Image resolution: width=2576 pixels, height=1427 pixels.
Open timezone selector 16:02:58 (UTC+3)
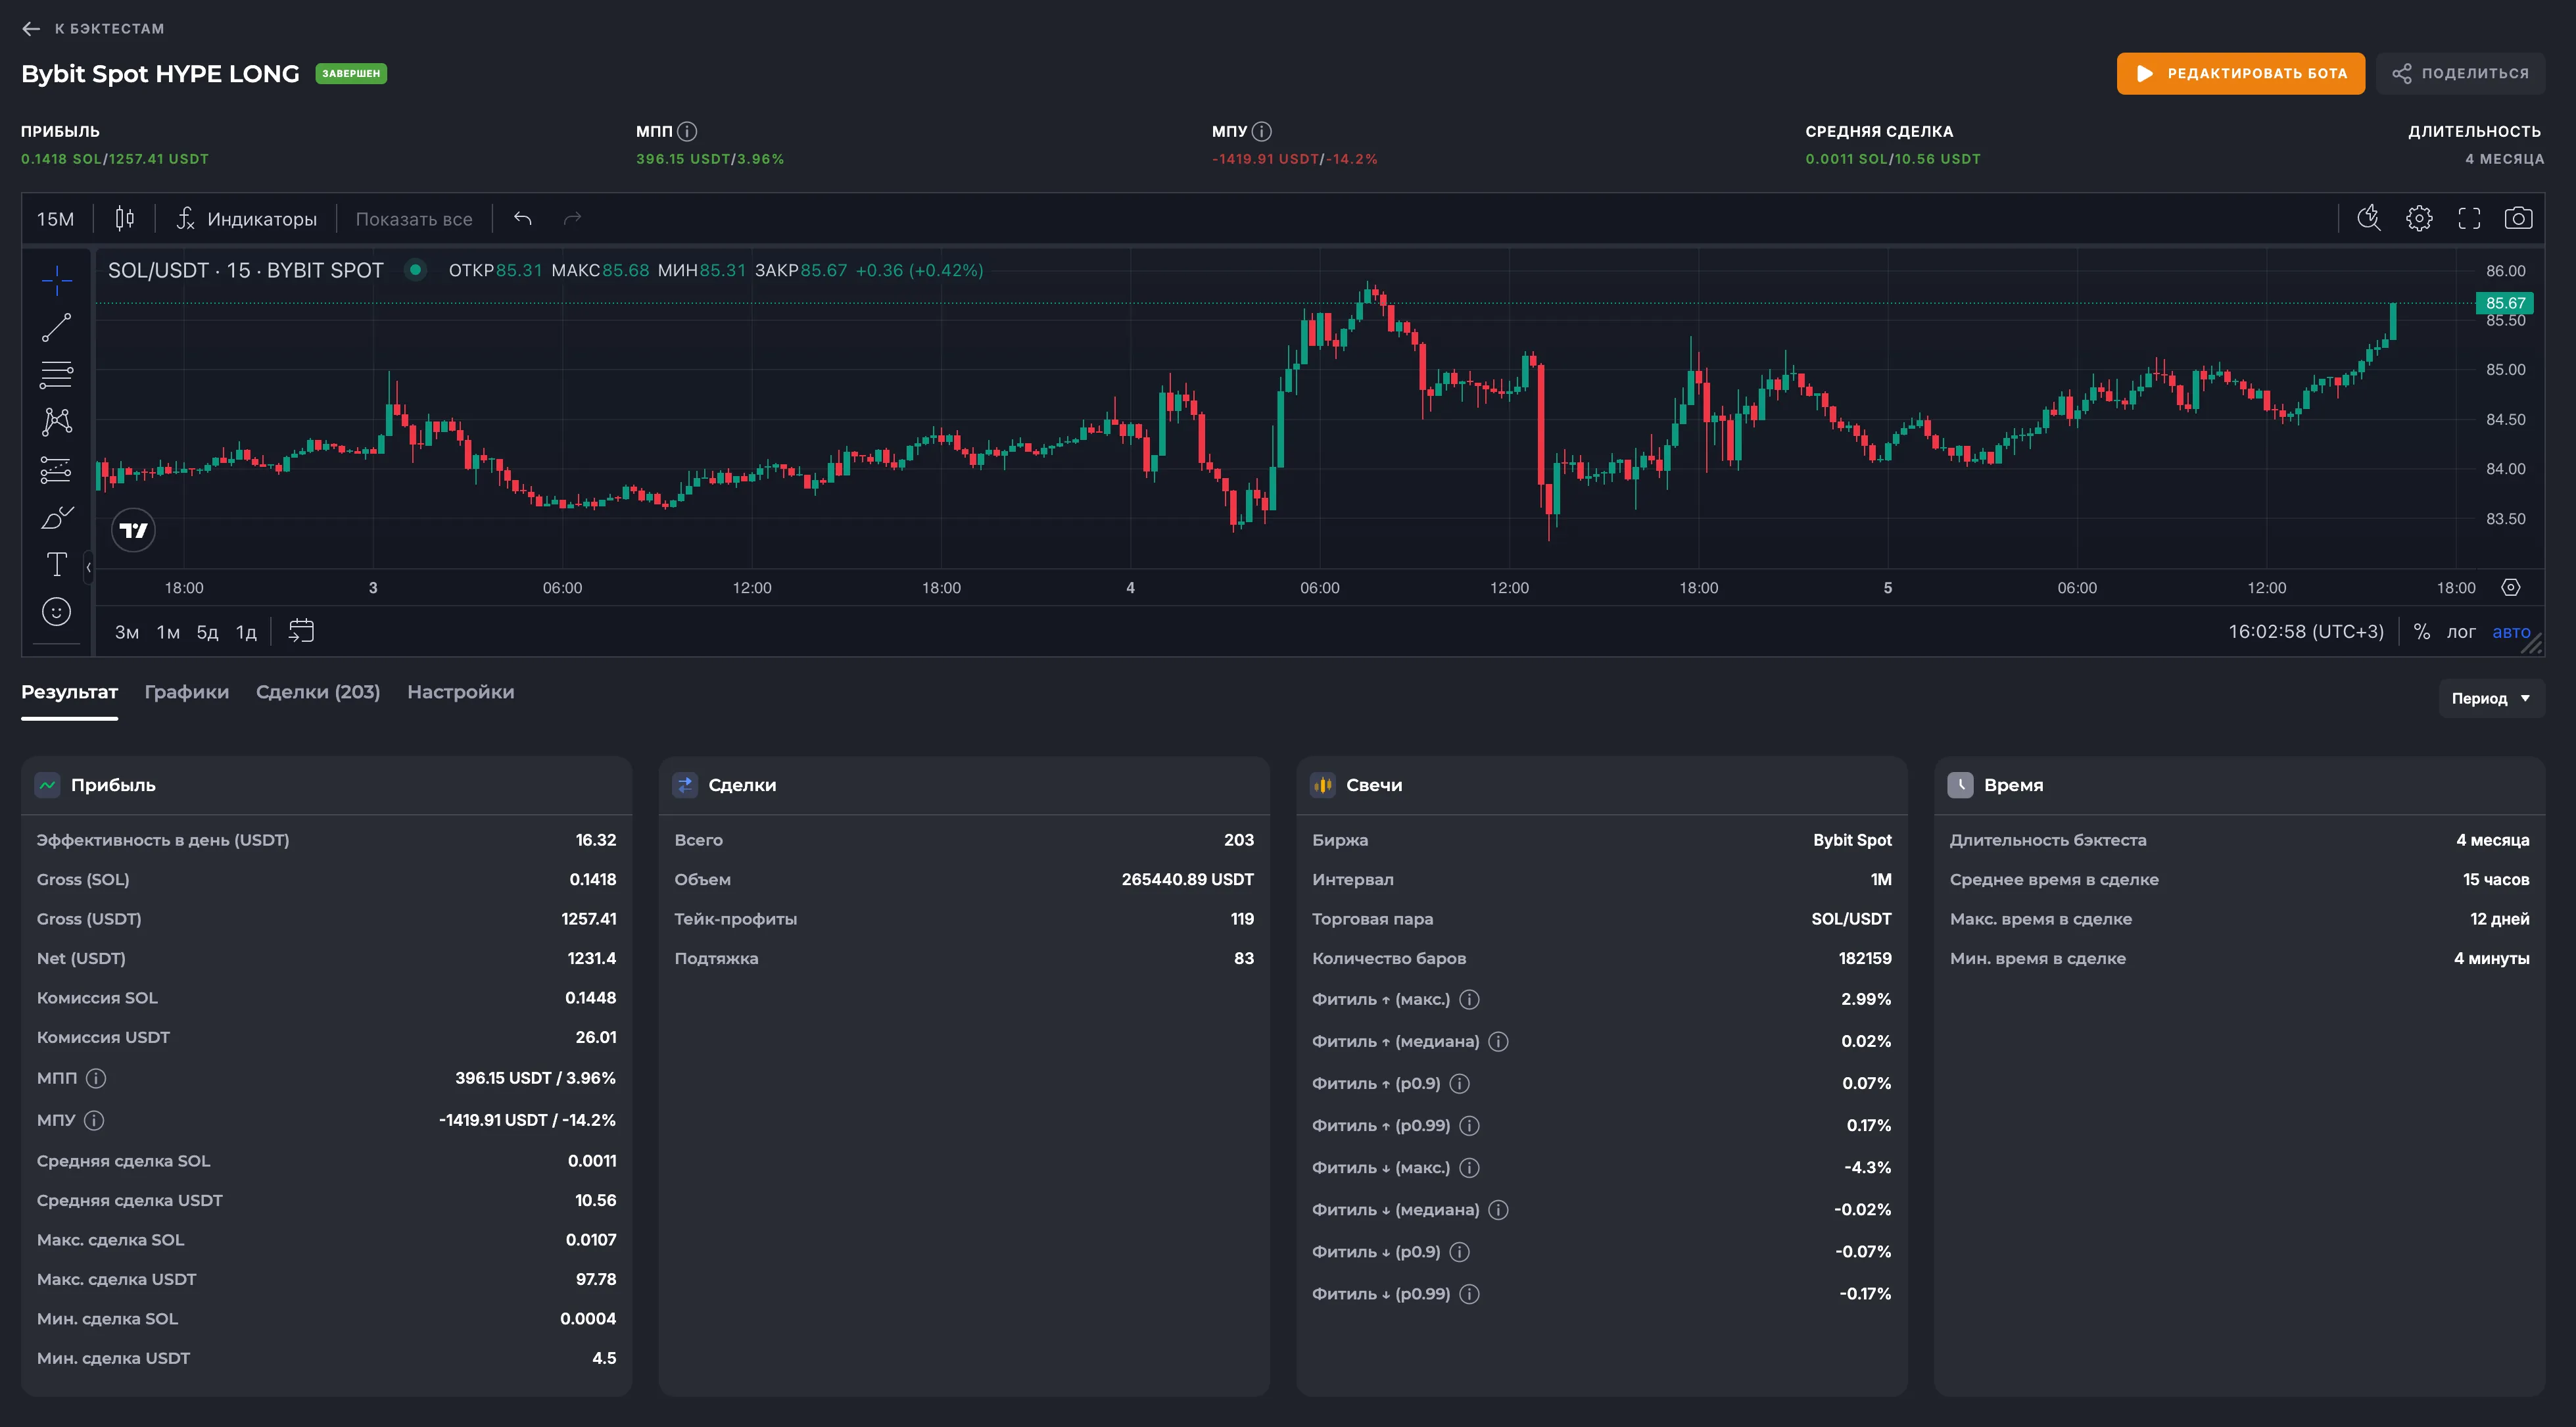[x=2306, y=631]
